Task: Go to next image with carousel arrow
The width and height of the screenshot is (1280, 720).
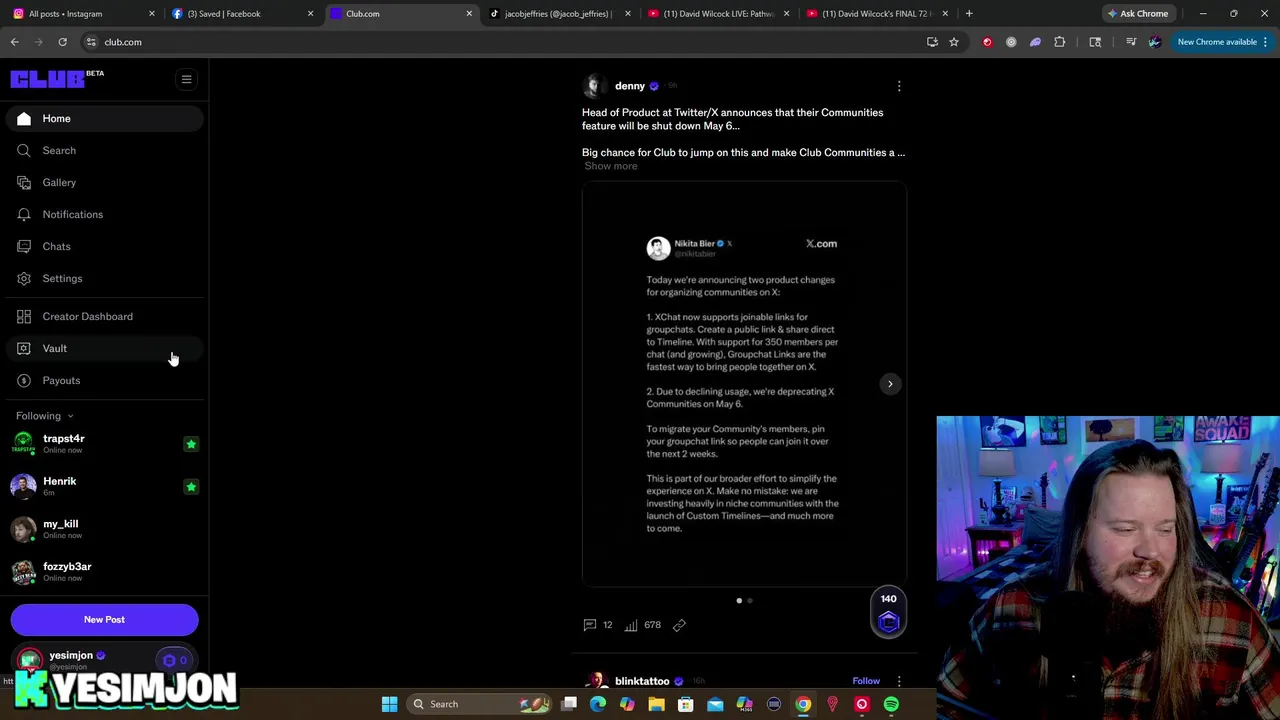Action: 890,384
